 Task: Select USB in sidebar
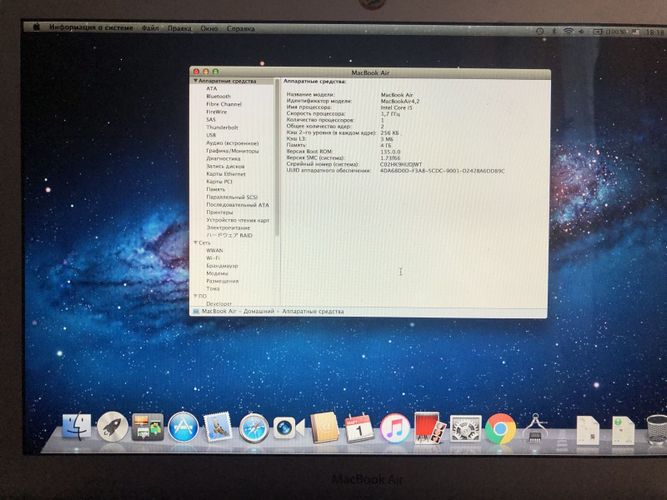211,135
